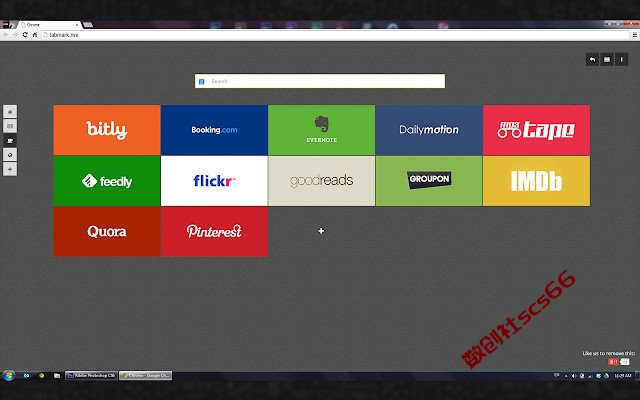Open the Pinterest tile
This screenshot has width=640, height=400.
[214, 231]
